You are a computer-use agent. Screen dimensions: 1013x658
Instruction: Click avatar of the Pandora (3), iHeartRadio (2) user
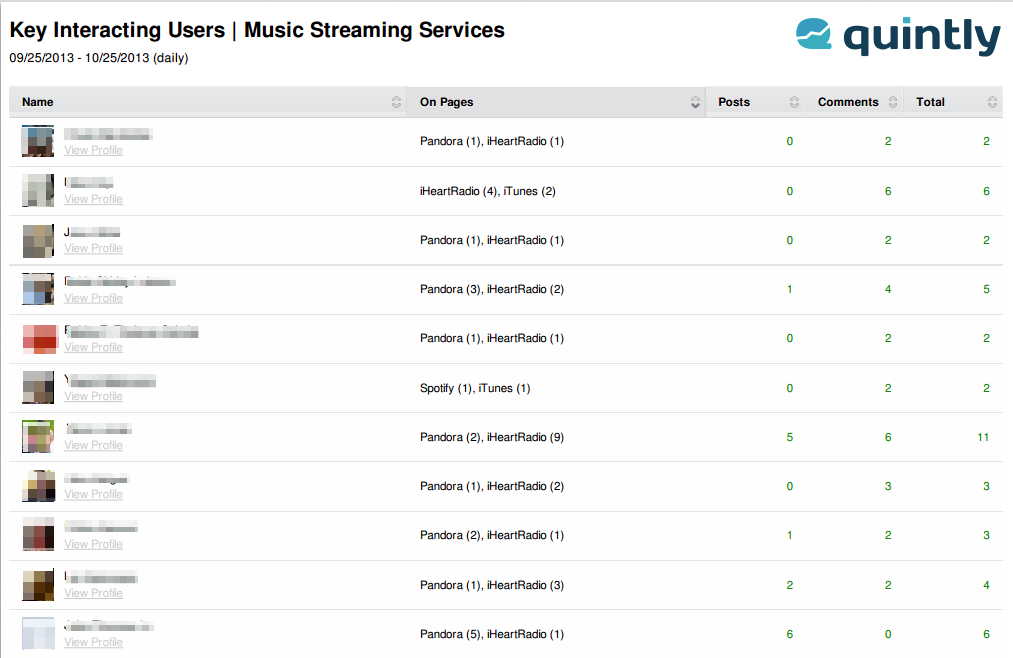(x=38, y=289)
